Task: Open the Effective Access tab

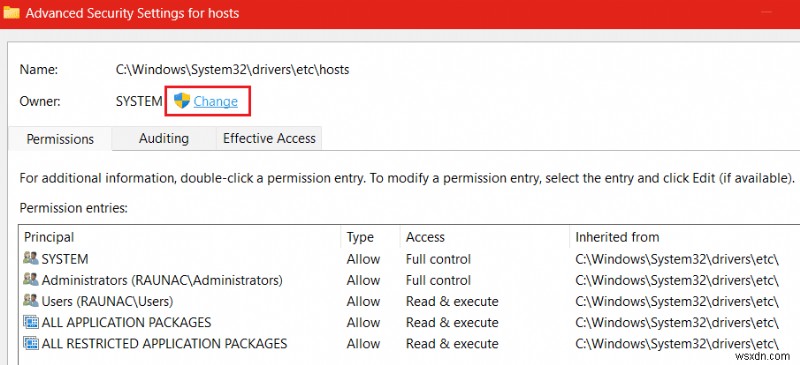Action: (269, 138)
